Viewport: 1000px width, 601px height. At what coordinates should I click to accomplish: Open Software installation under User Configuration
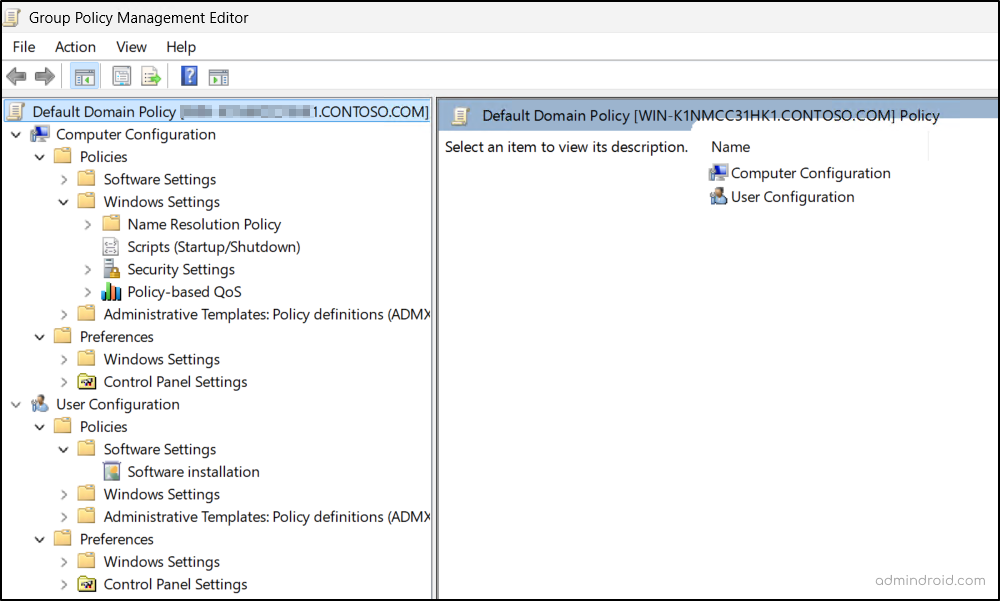coord(193,471)
